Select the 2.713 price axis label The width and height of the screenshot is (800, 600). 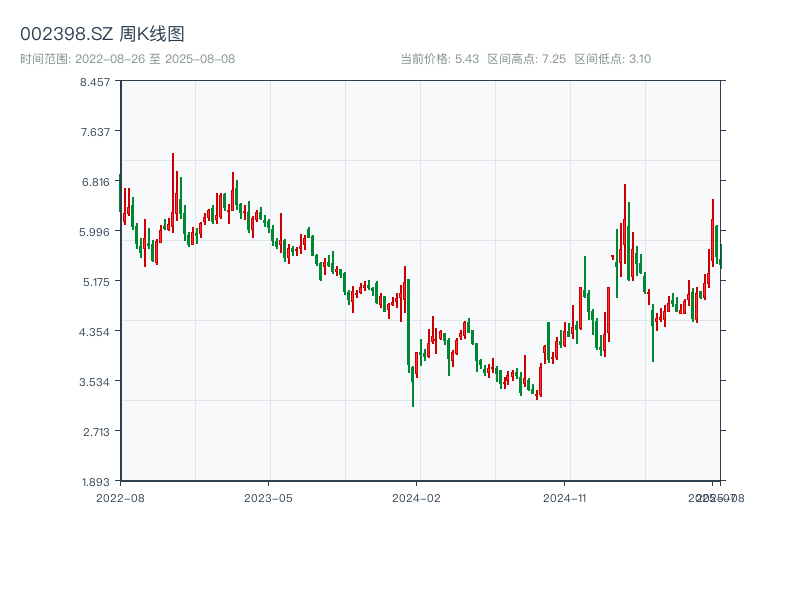96,432
